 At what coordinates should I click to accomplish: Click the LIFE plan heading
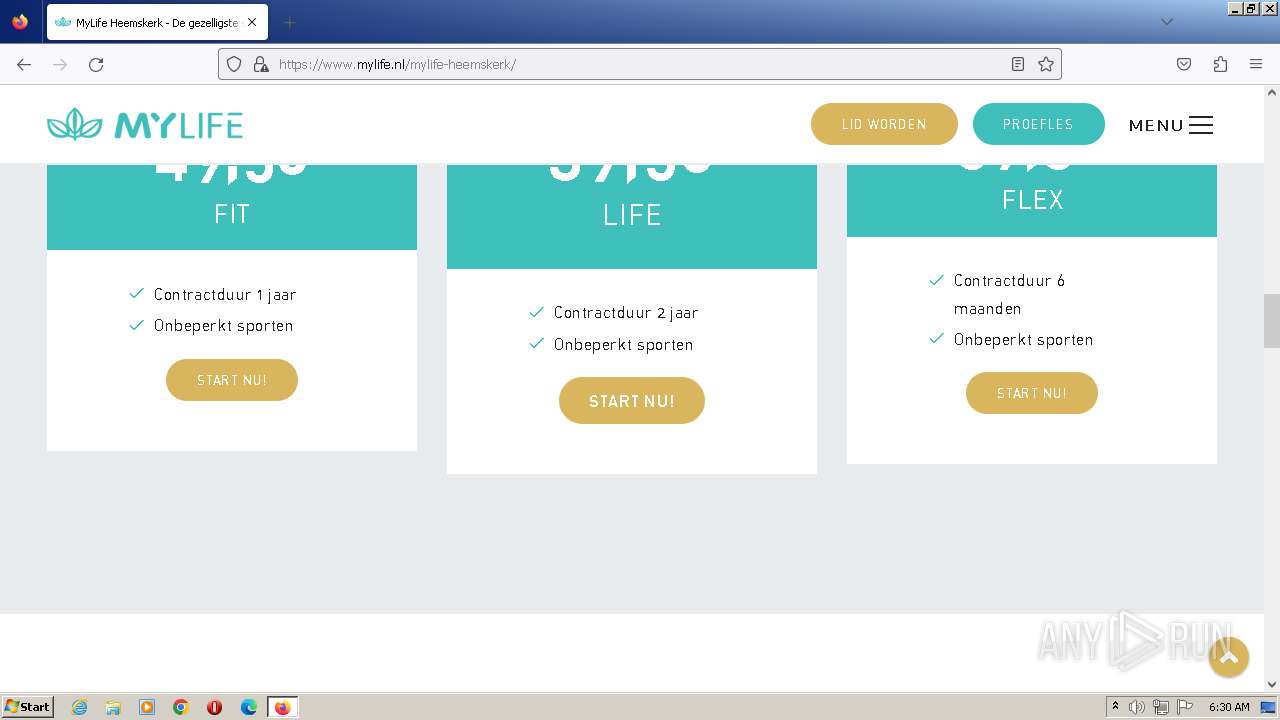[x=632, y=215]
